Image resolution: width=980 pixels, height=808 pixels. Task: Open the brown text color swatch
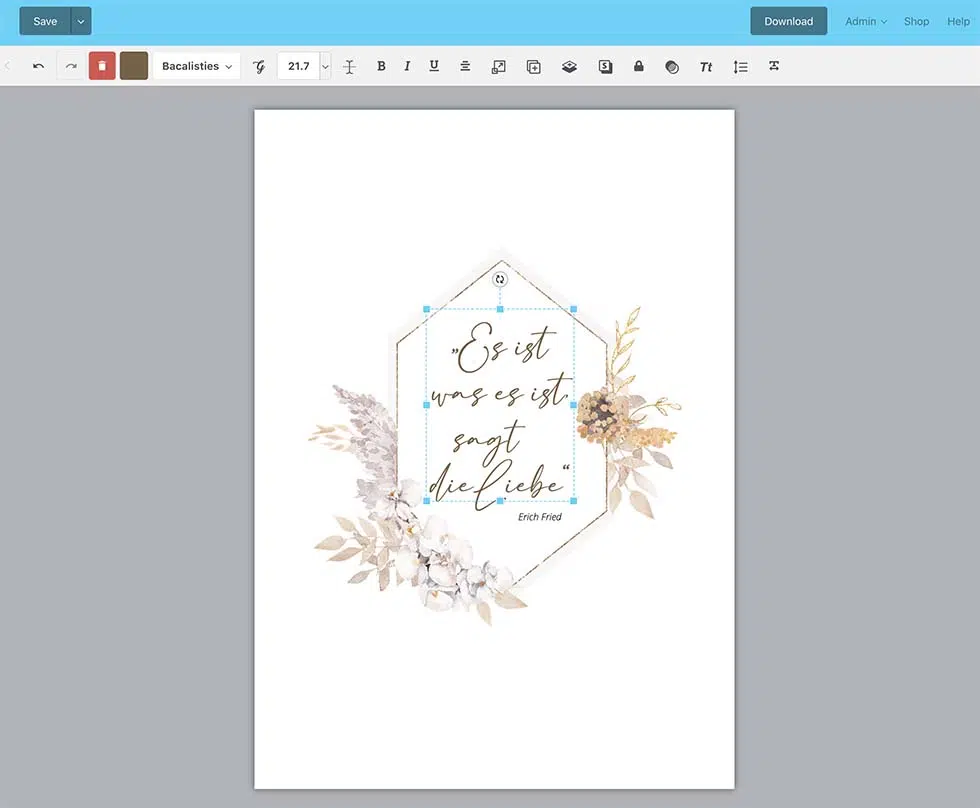point(134,66)
